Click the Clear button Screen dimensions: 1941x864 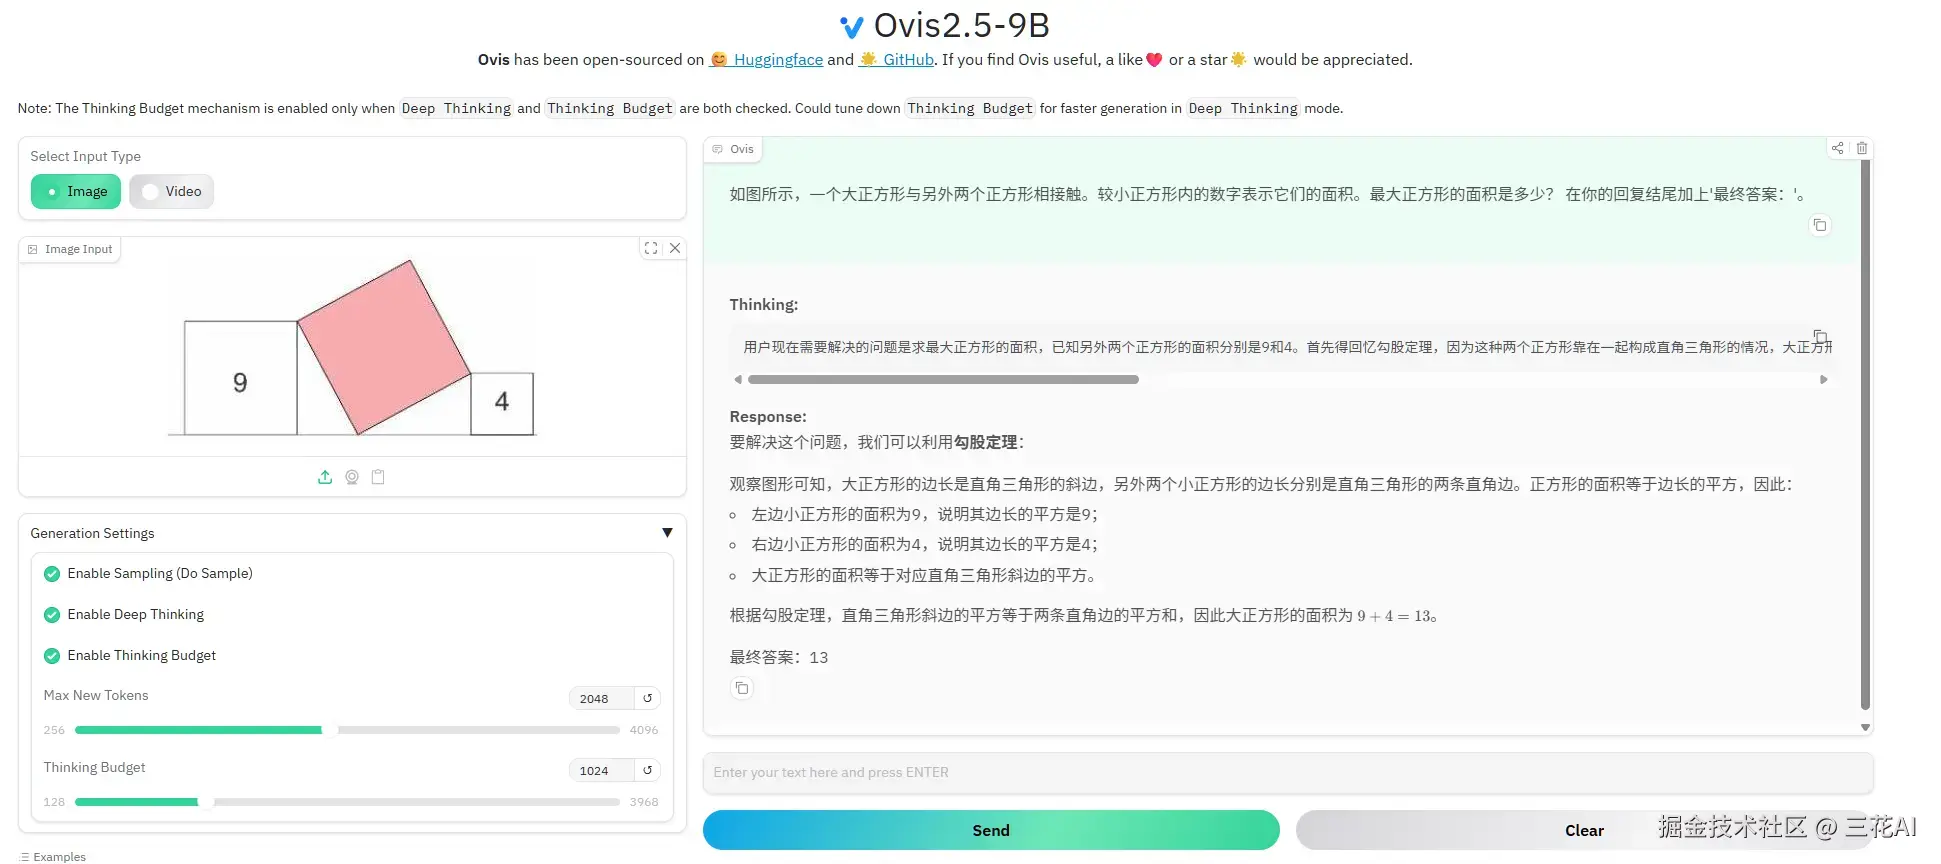(x=1584, y=830)
